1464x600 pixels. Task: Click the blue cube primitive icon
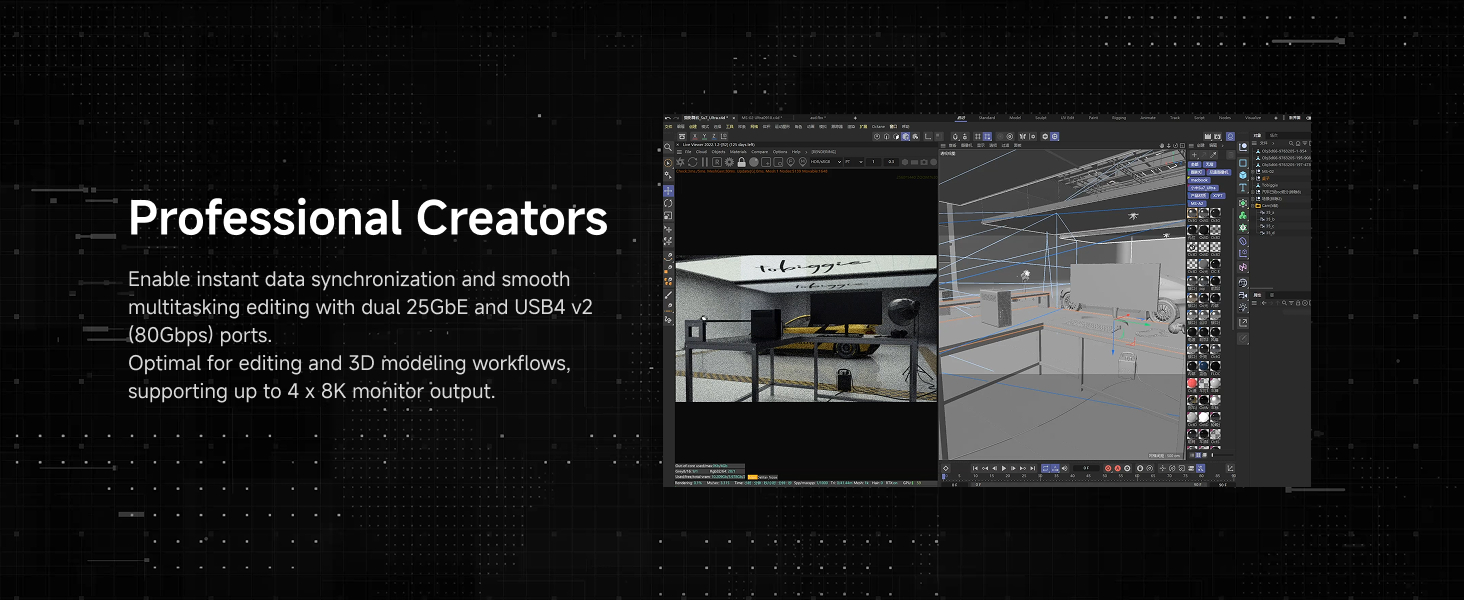1243,175
